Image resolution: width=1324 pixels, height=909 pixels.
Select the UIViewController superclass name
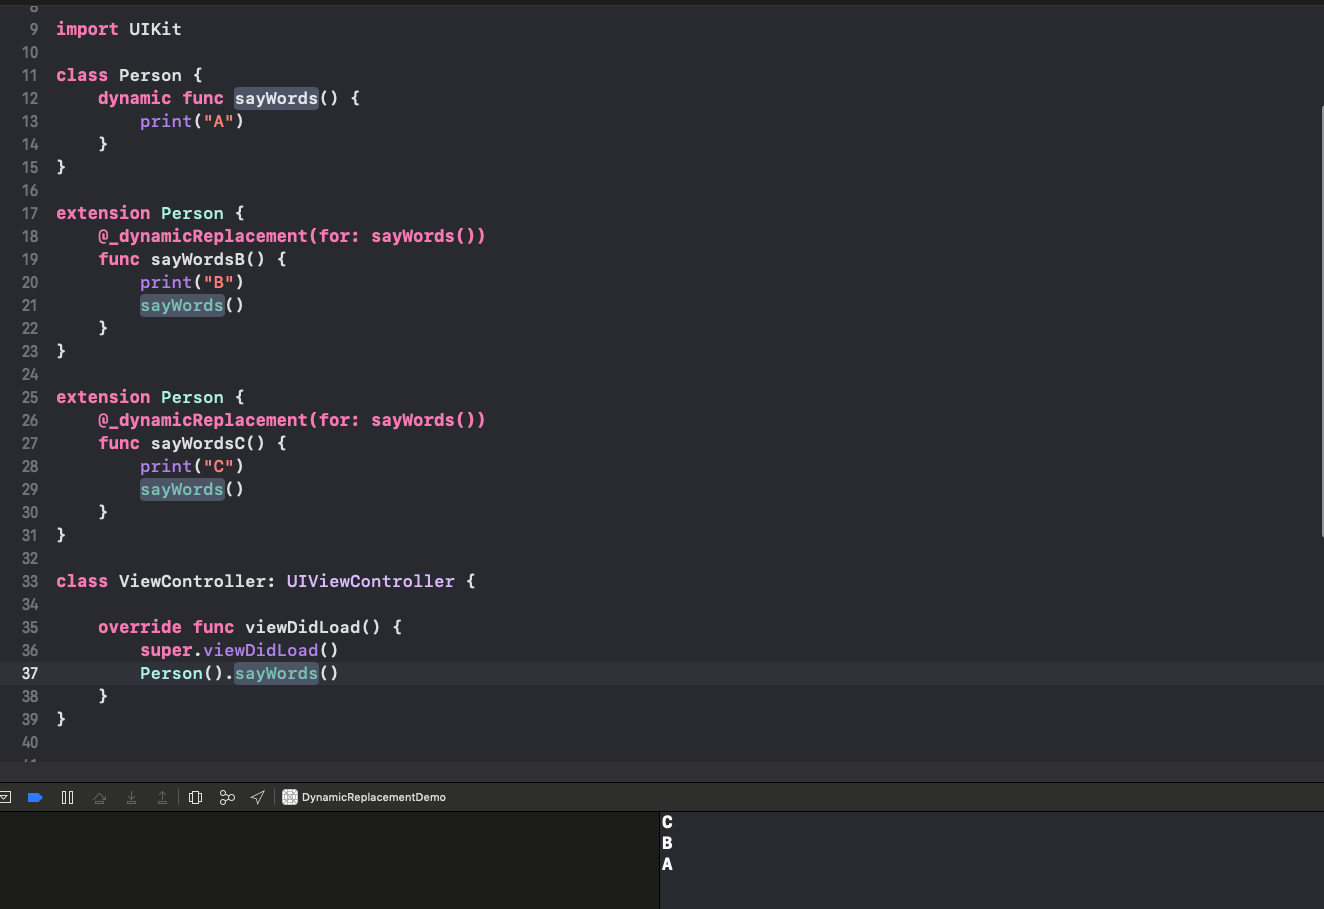click(370, 581)
